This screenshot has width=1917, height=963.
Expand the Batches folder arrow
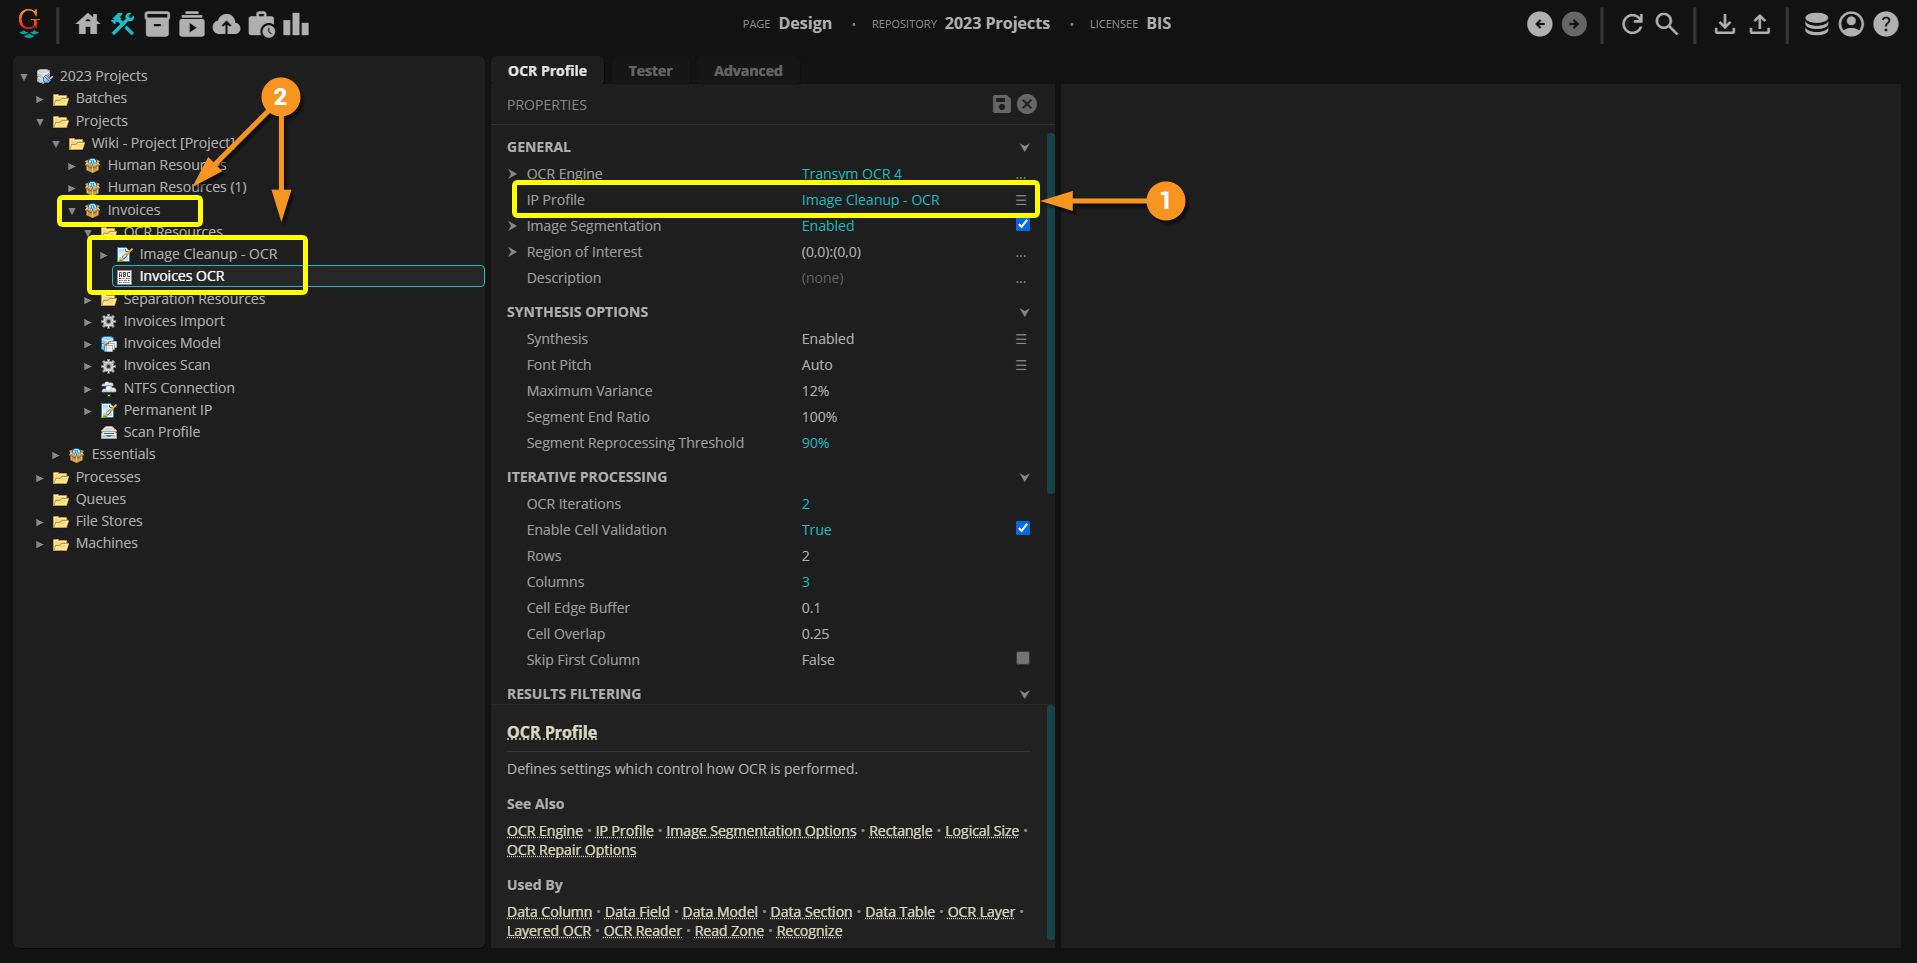pyautogui.click(x=40, y=99)
